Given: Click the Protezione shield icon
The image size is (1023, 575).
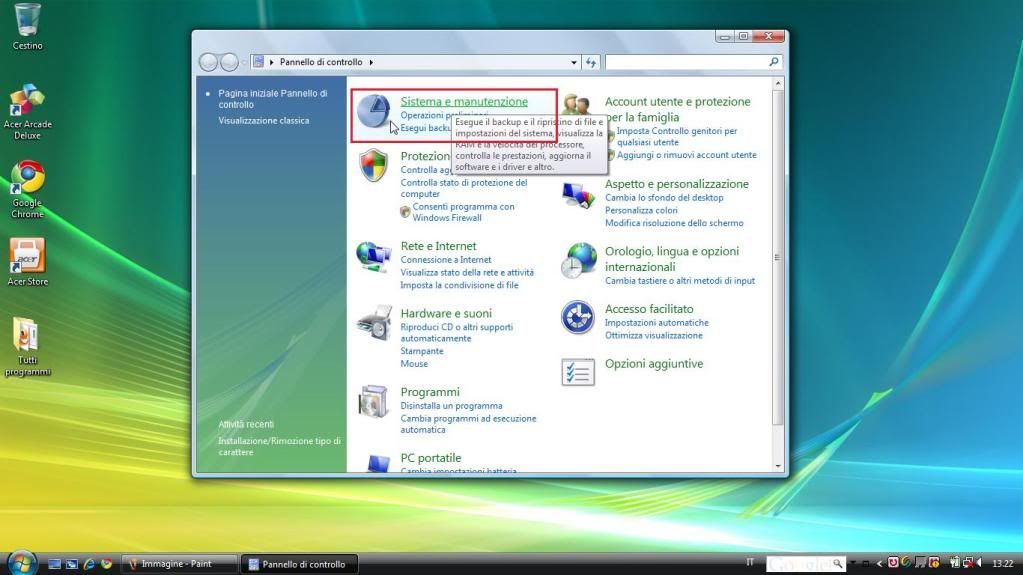Looking at the screenshot, I should pyautogui.click(x=374, y=165).
